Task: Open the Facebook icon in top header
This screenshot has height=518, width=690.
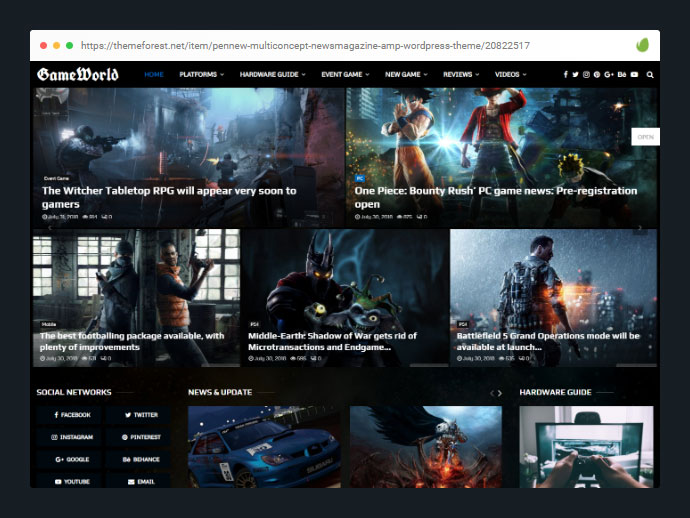Action: (x=565, y=75)
